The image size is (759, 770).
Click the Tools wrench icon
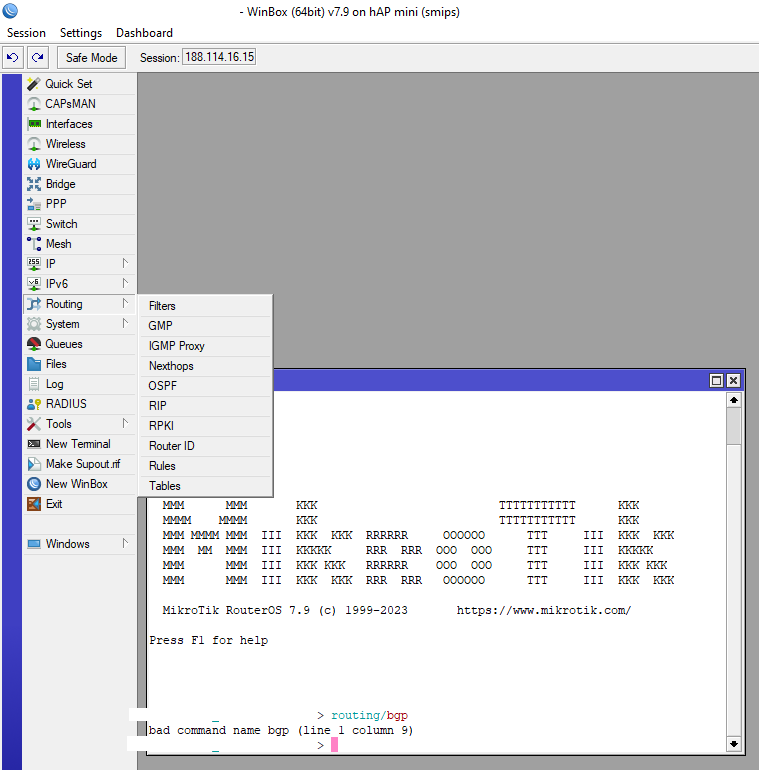(x=34, y=424)
